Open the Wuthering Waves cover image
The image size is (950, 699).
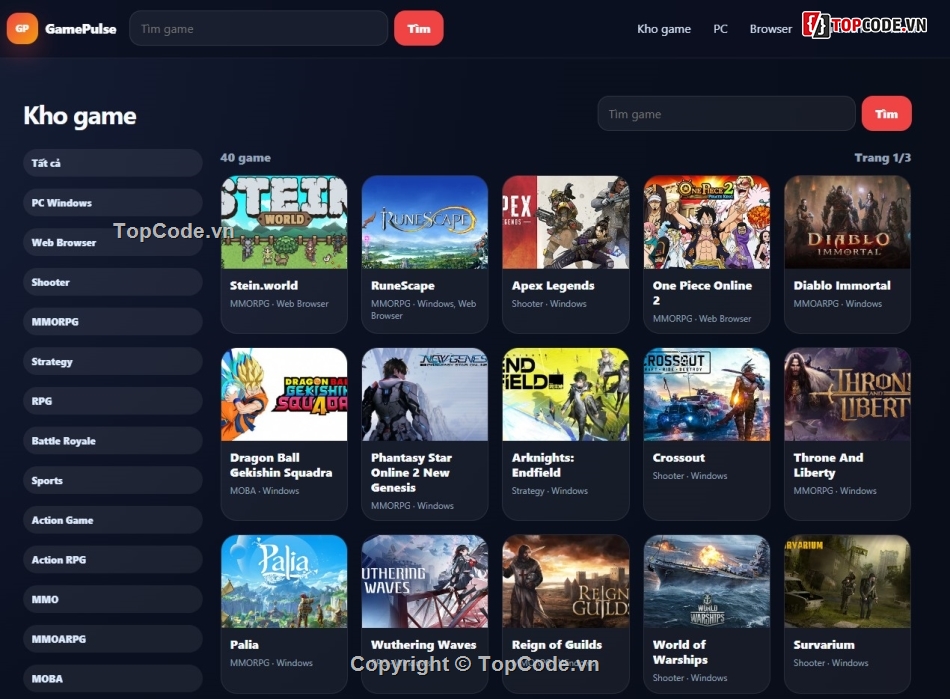tap(425, 581)
